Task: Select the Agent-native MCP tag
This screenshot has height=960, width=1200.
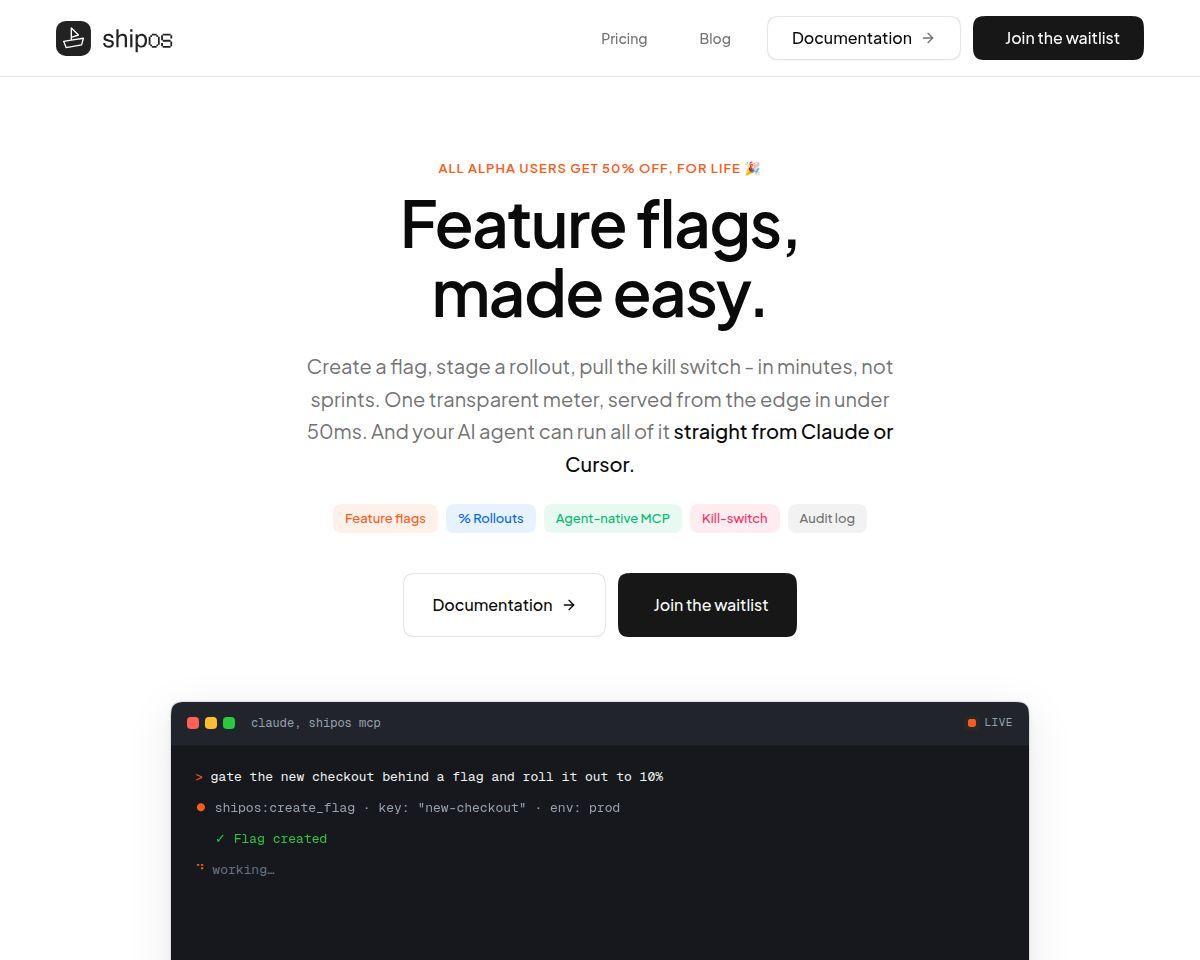Action: (x=613, y=518)
